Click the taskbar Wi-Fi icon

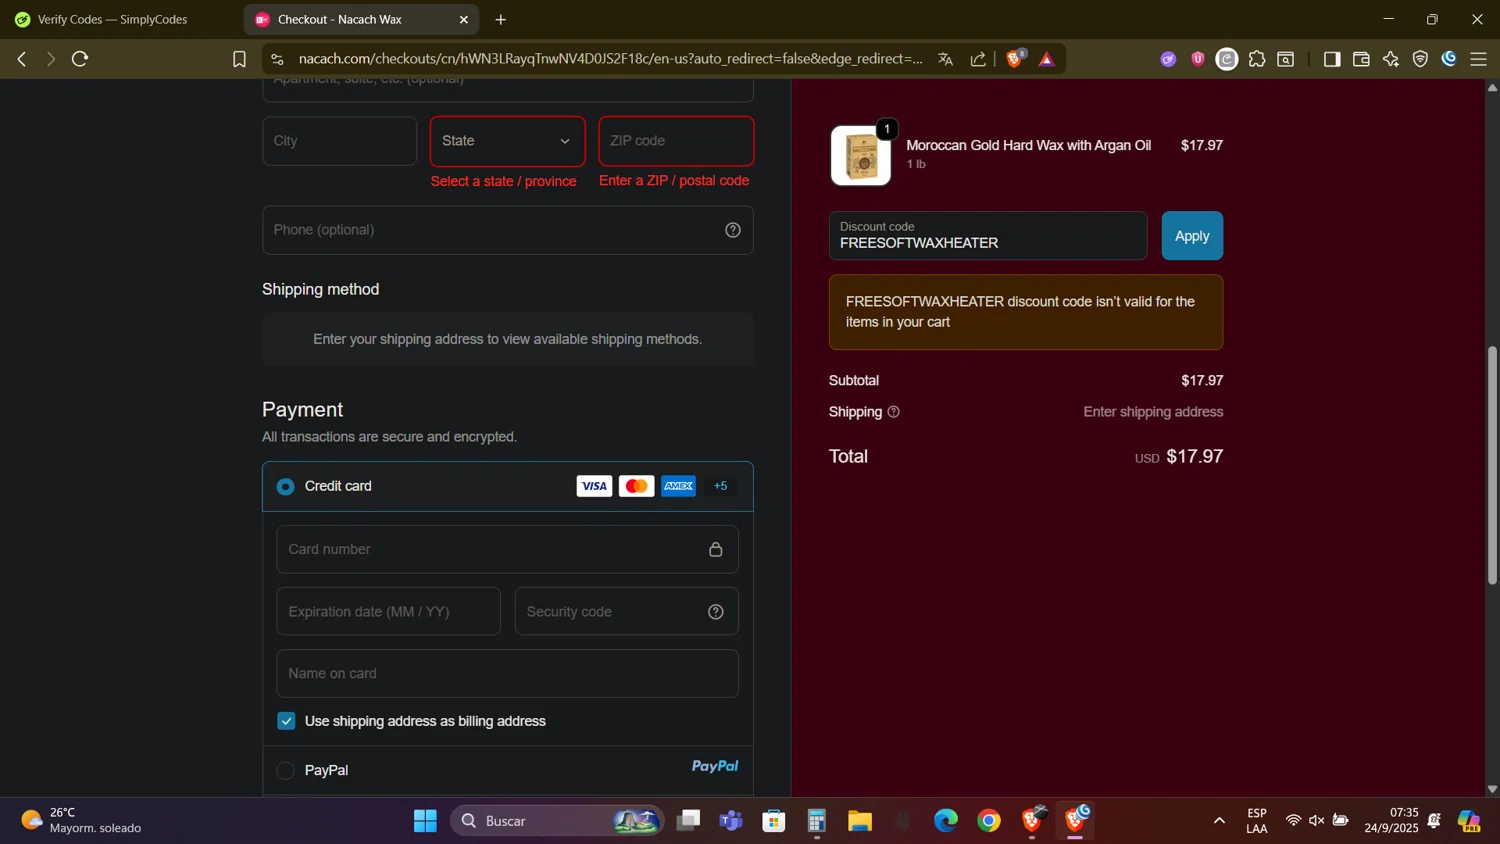[1293, 821]
